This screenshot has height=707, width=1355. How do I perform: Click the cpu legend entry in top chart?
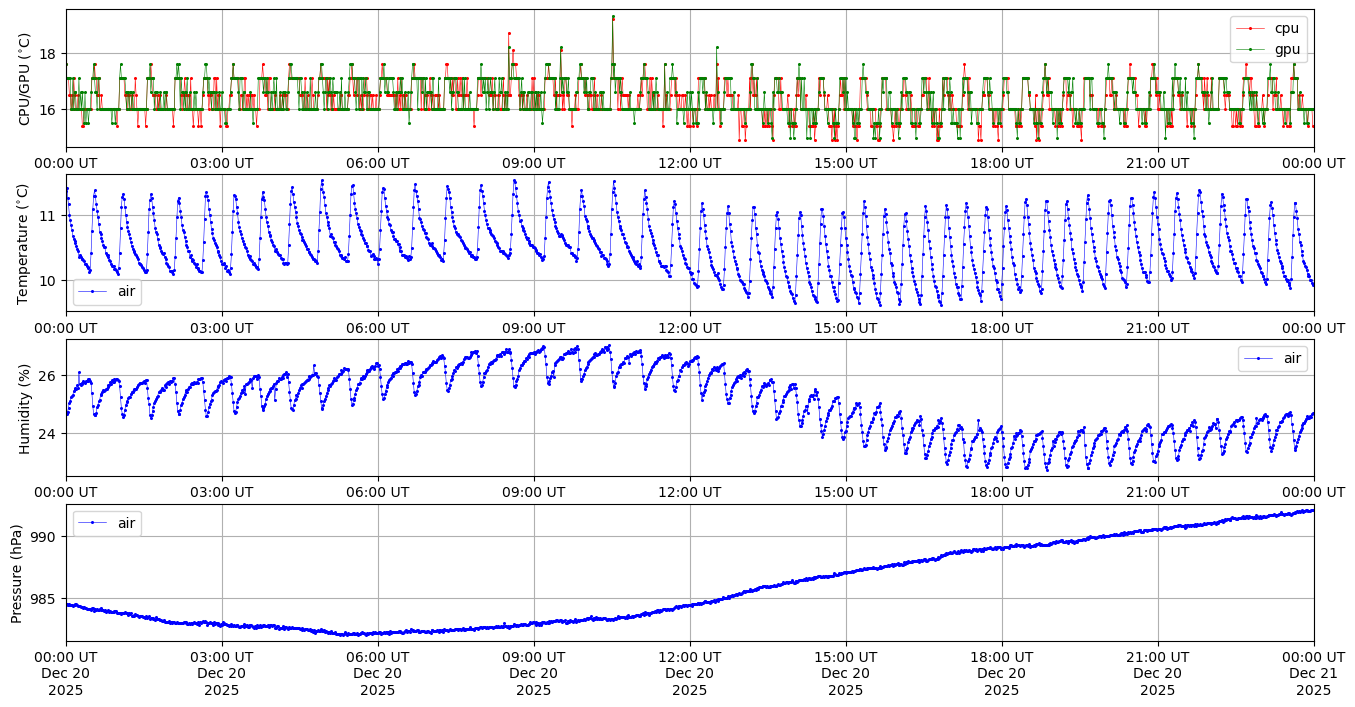tap(1286, 28)
